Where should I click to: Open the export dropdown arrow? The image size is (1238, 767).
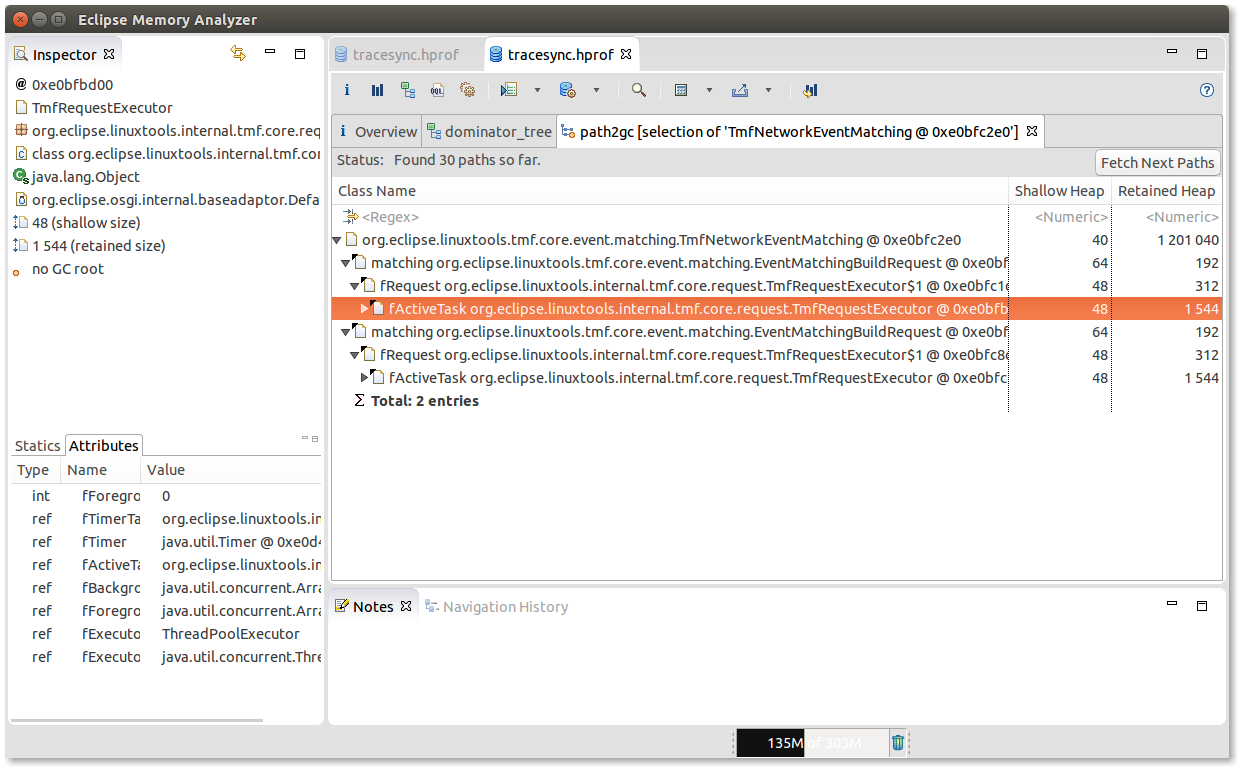(768, 90)
